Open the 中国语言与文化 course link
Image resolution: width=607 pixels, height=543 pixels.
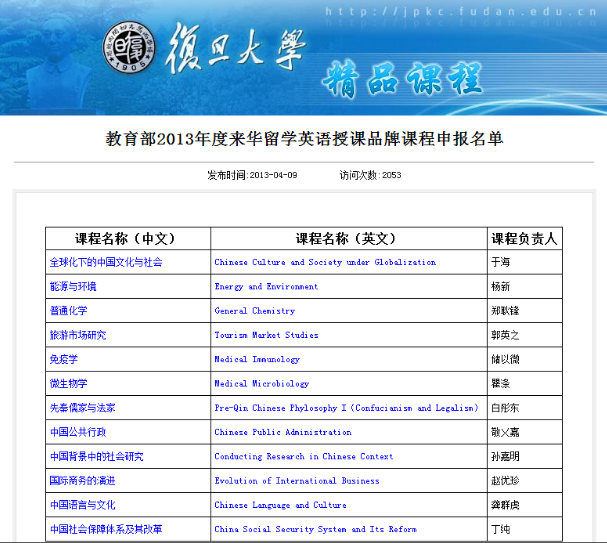pyautogui.click(x=82, y=505)
